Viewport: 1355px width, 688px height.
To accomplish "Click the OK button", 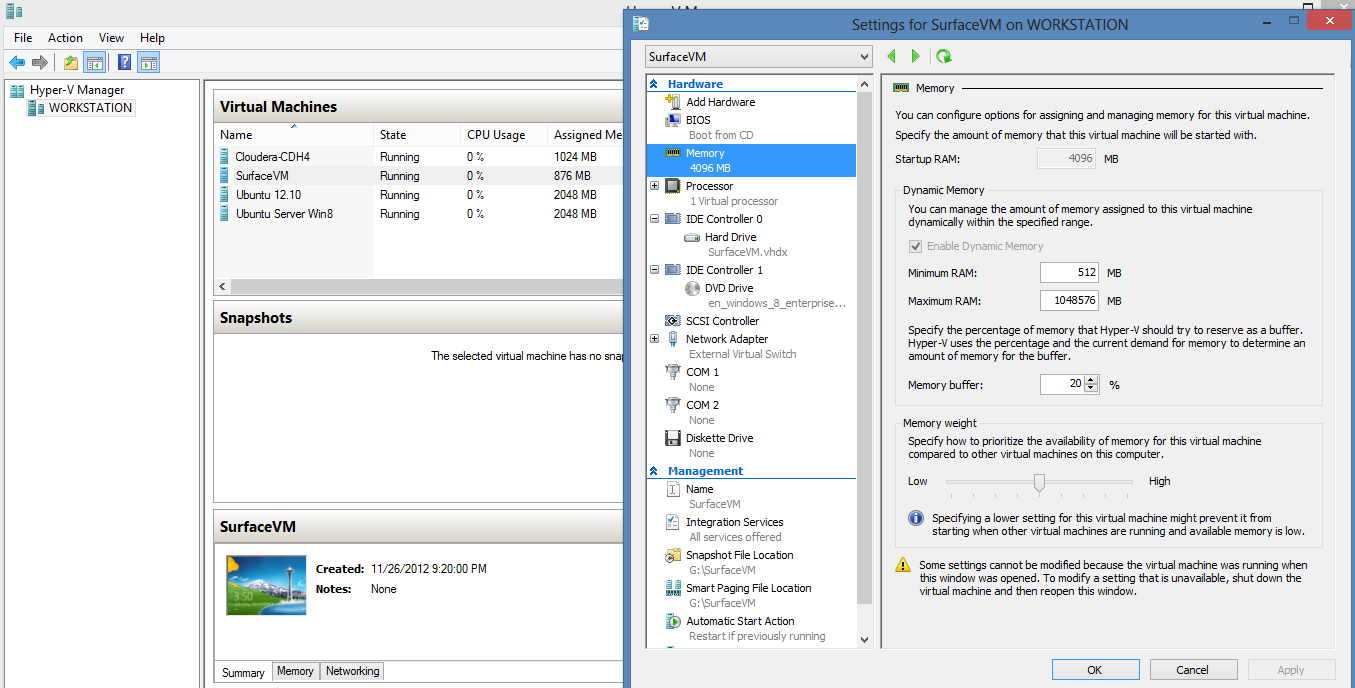I will point(1095,670).
